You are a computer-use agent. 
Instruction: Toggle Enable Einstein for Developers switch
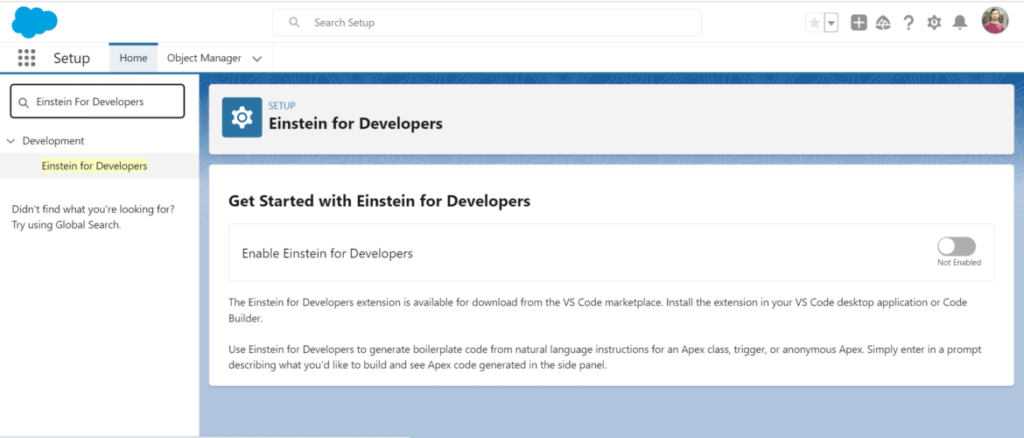pyautogui.click(x=957, y=247)
